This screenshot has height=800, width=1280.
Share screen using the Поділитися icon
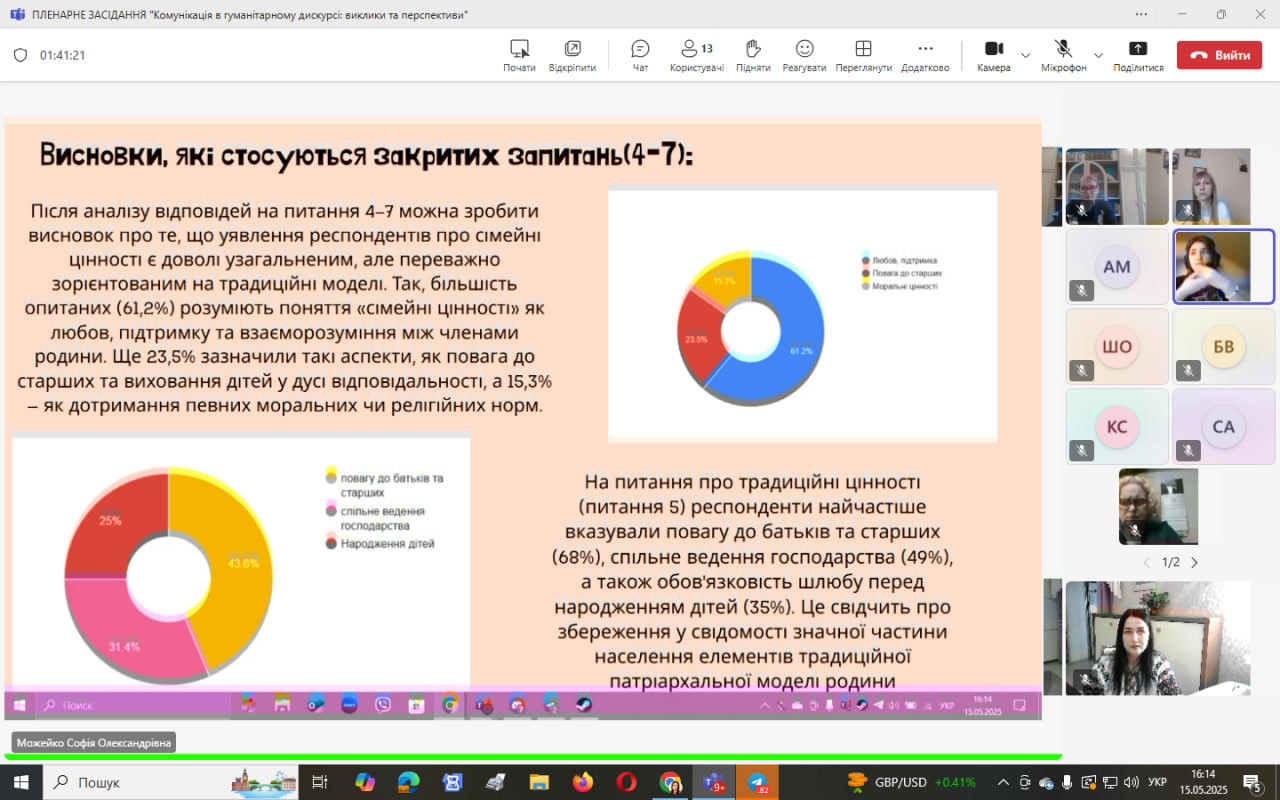(1138, 55)
